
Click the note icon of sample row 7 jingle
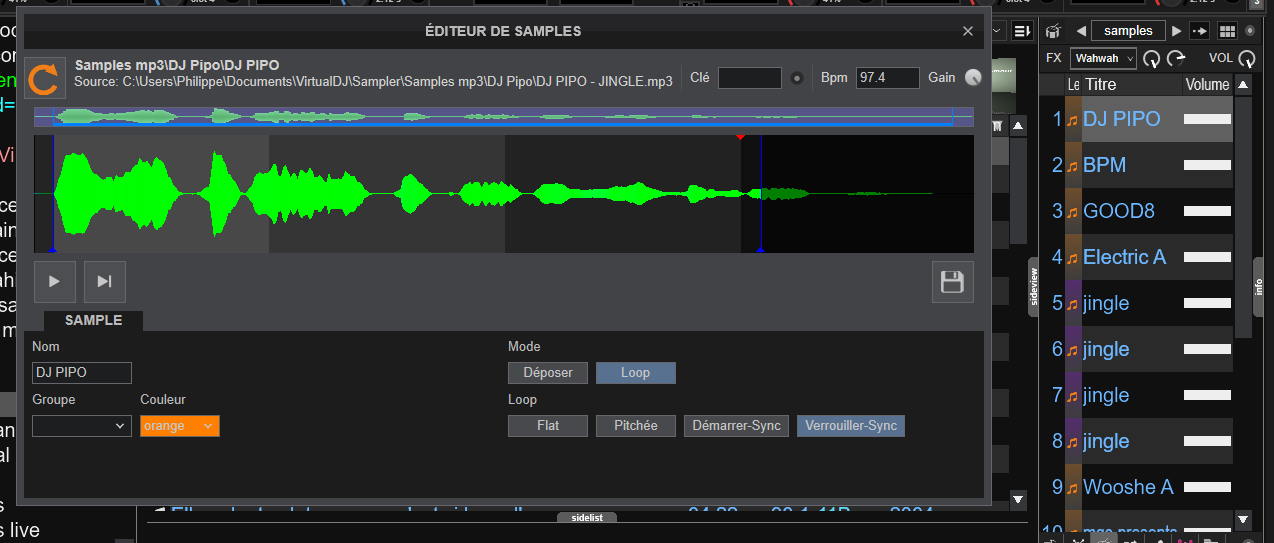click(1073, 395)
